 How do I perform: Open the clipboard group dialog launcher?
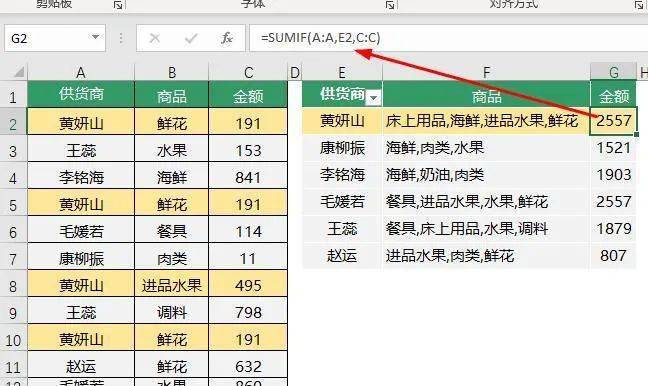[118, 5]
